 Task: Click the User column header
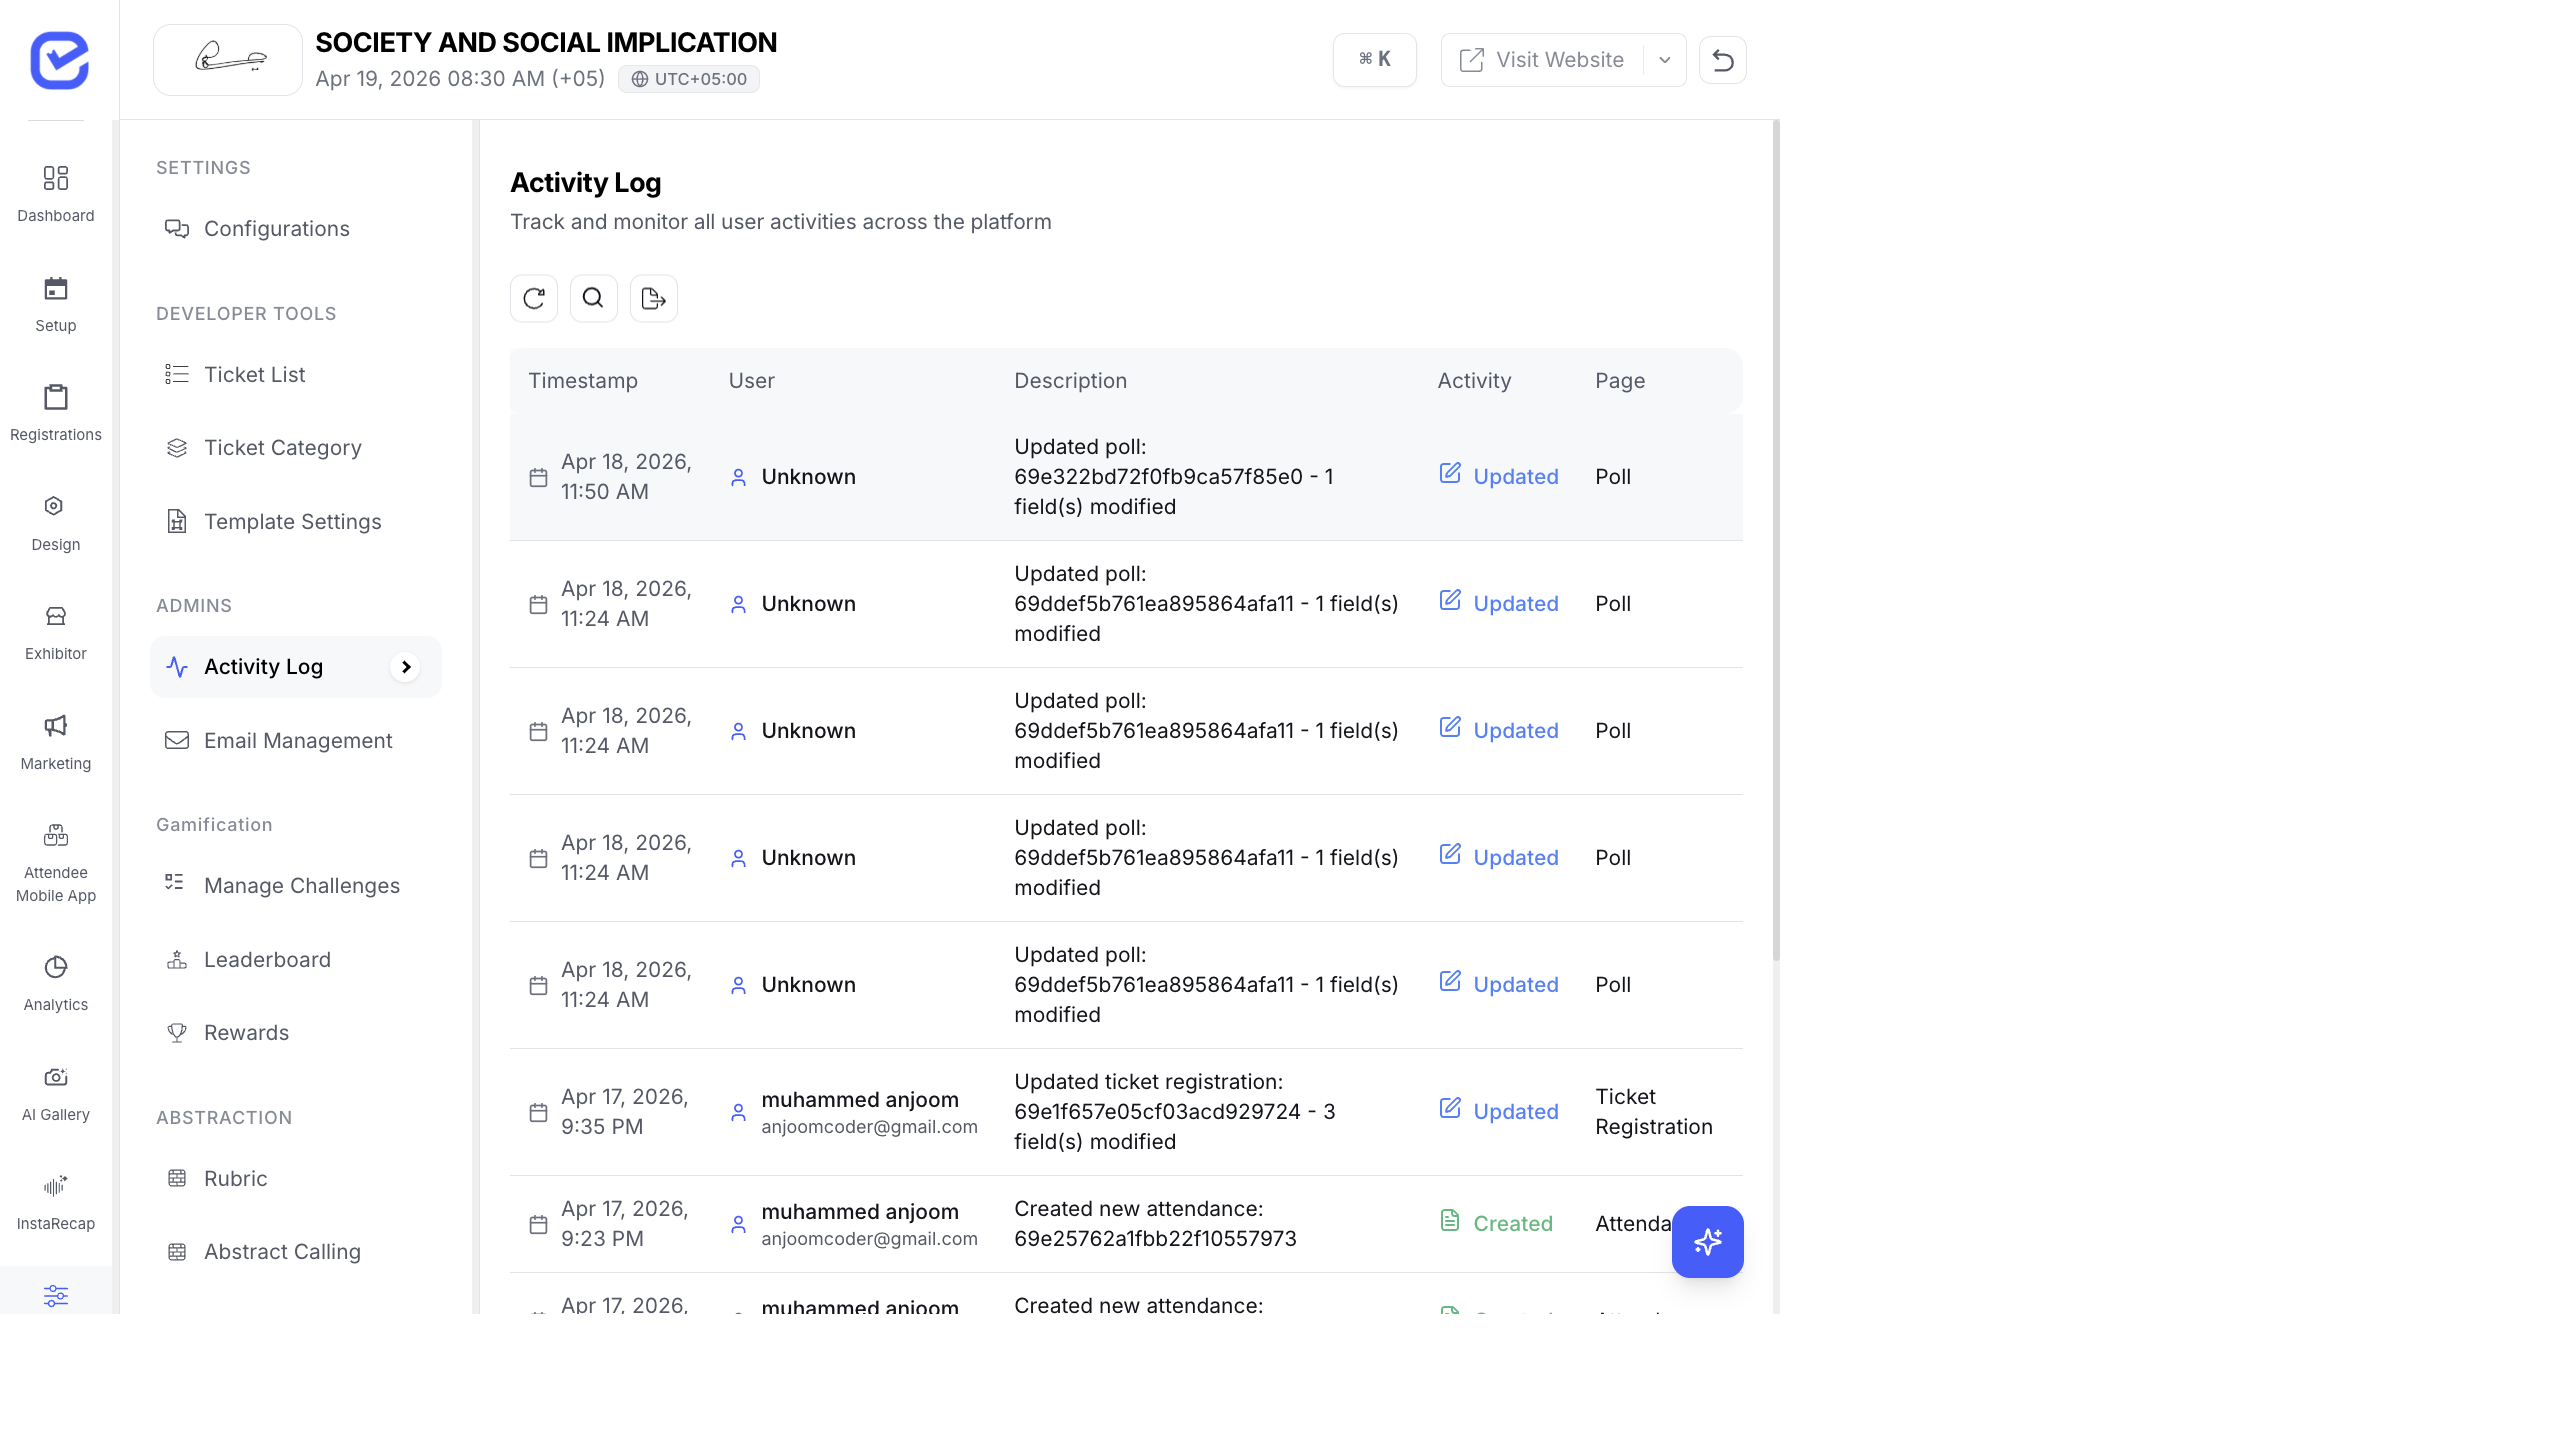coord(751,381)
